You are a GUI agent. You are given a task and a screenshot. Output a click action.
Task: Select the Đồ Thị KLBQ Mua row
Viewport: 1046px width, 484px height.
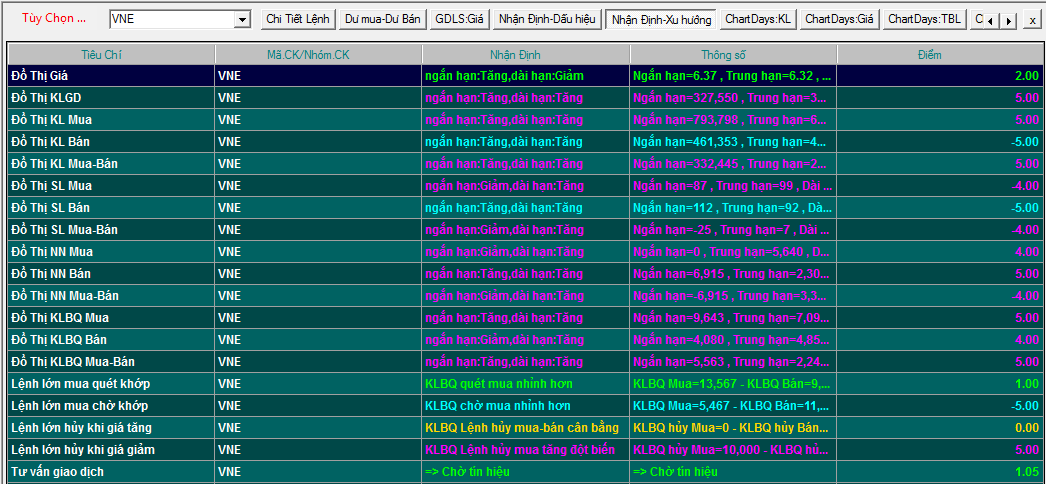point(525,318)
